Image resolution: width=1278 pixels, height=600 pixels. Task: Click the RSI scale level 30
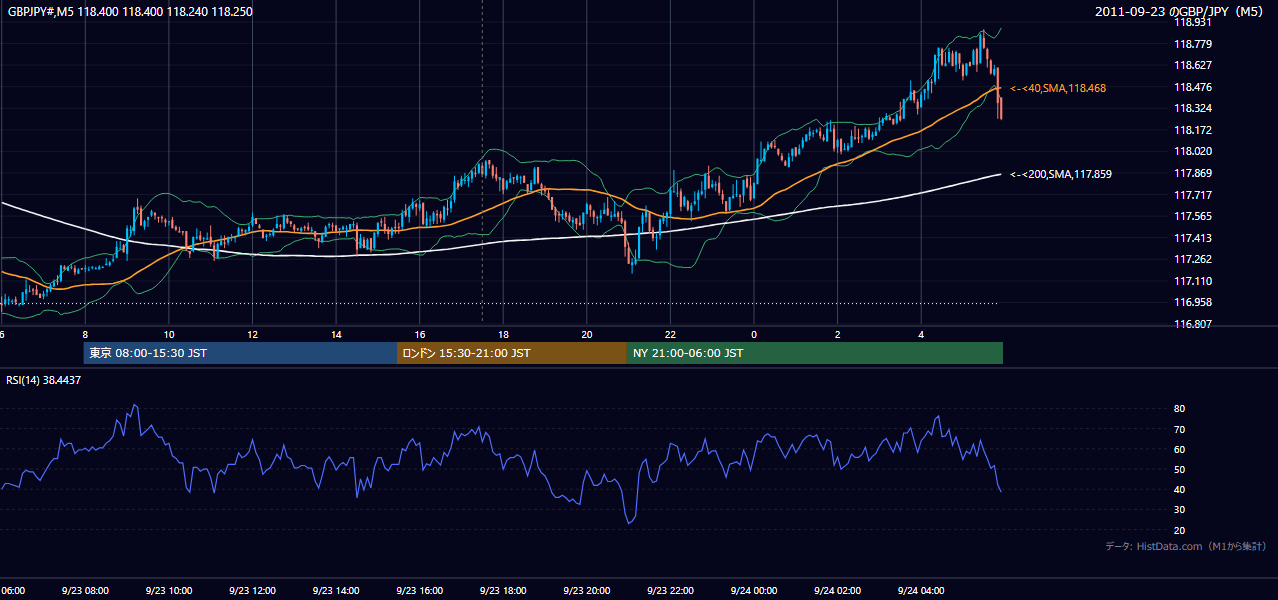(x=1179, y=510)
